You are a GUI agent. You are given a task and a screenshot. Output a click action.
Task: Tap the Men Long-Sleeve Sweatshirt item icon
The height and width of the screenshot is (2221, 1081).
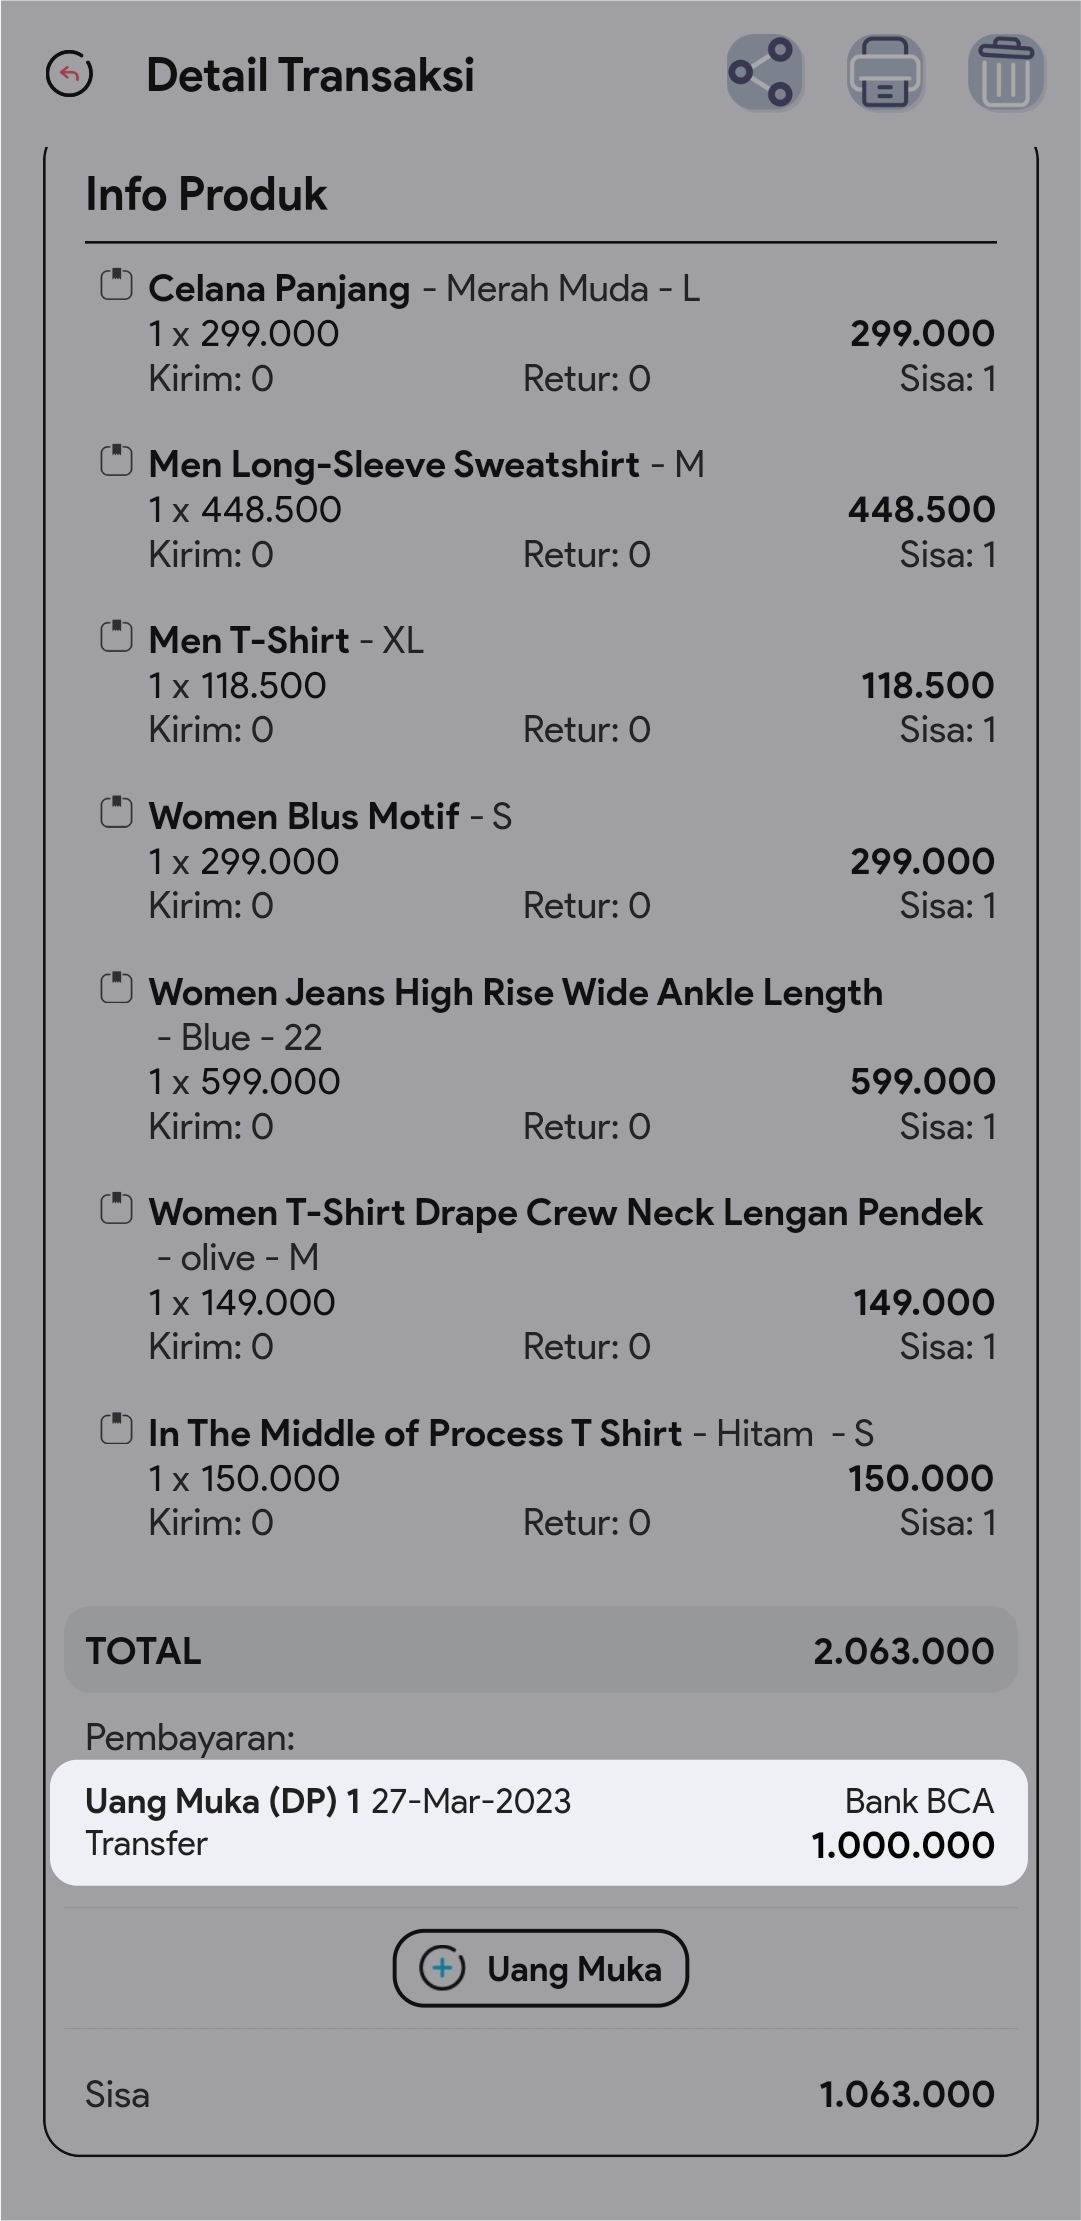coord(116,461)
